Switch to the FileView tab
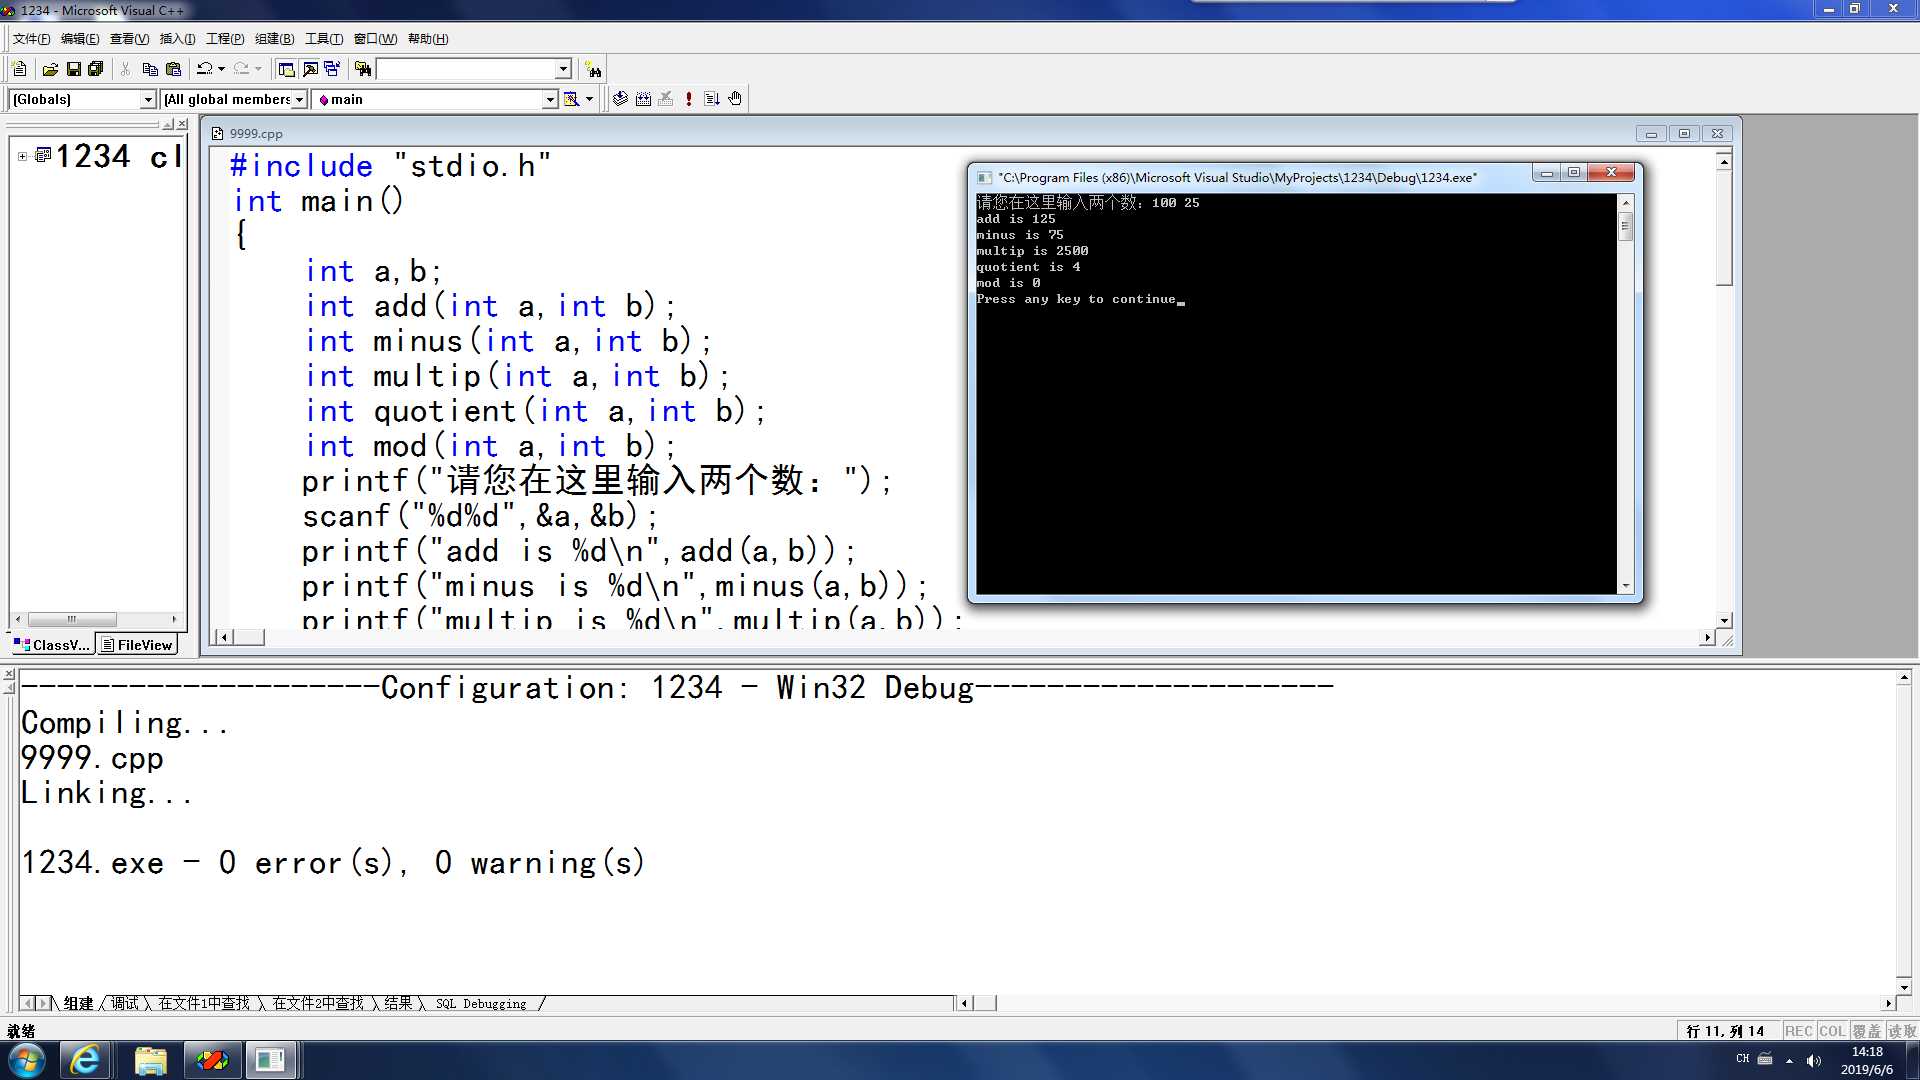The width and height of the screenshot is (1920, 1080). pyautogui.click(x=137, y=645)
